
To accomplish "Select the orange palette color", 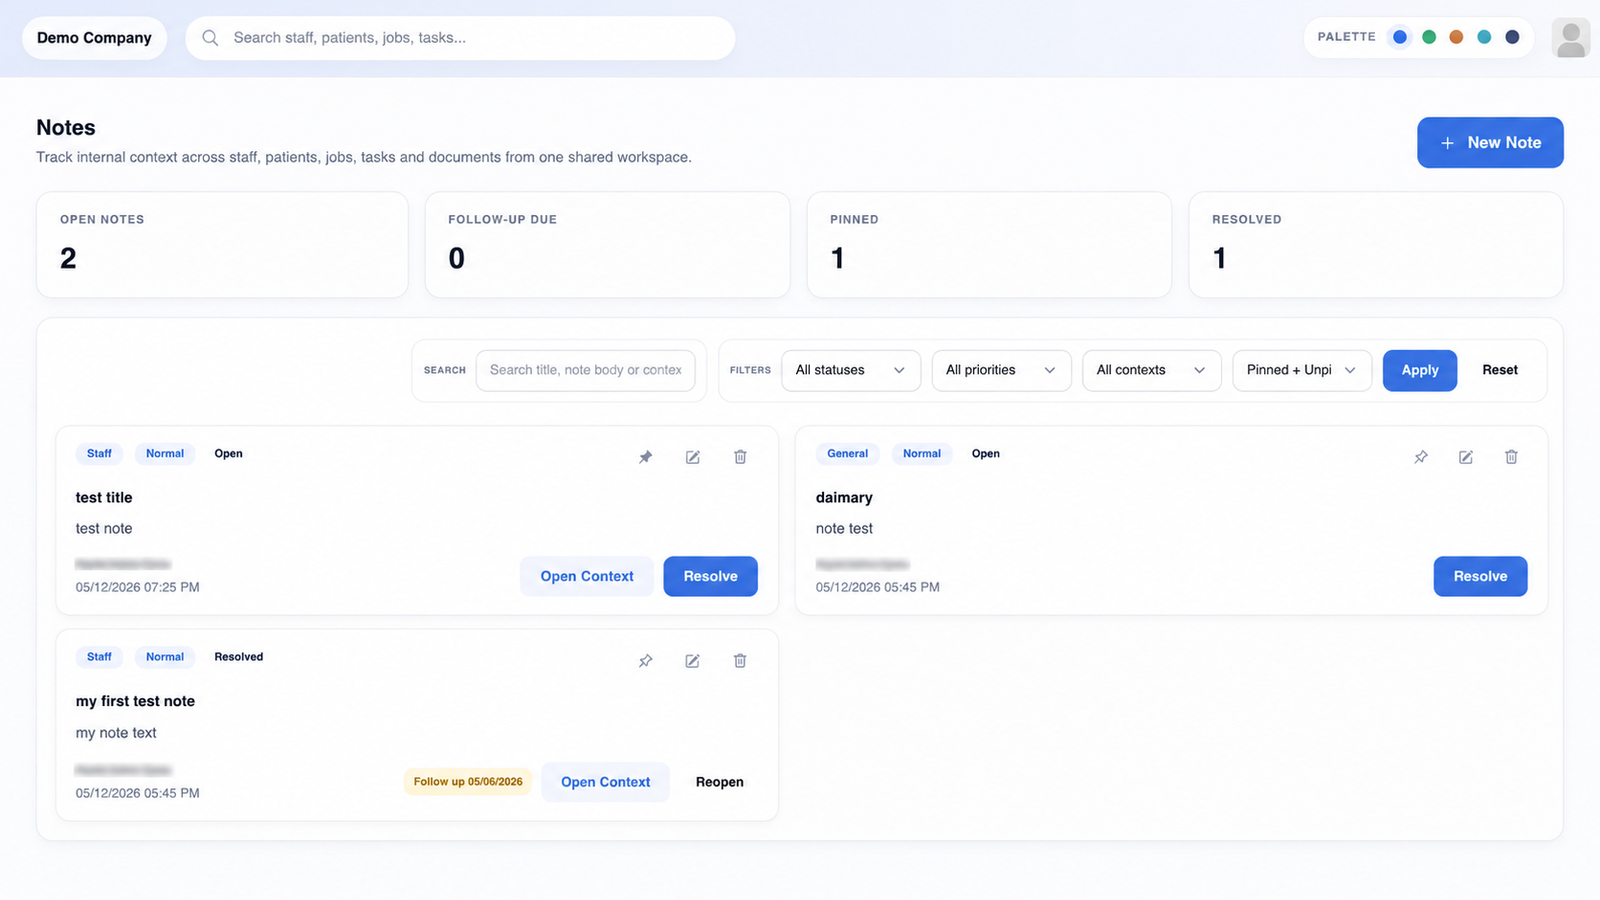I will pos(1456,37).
